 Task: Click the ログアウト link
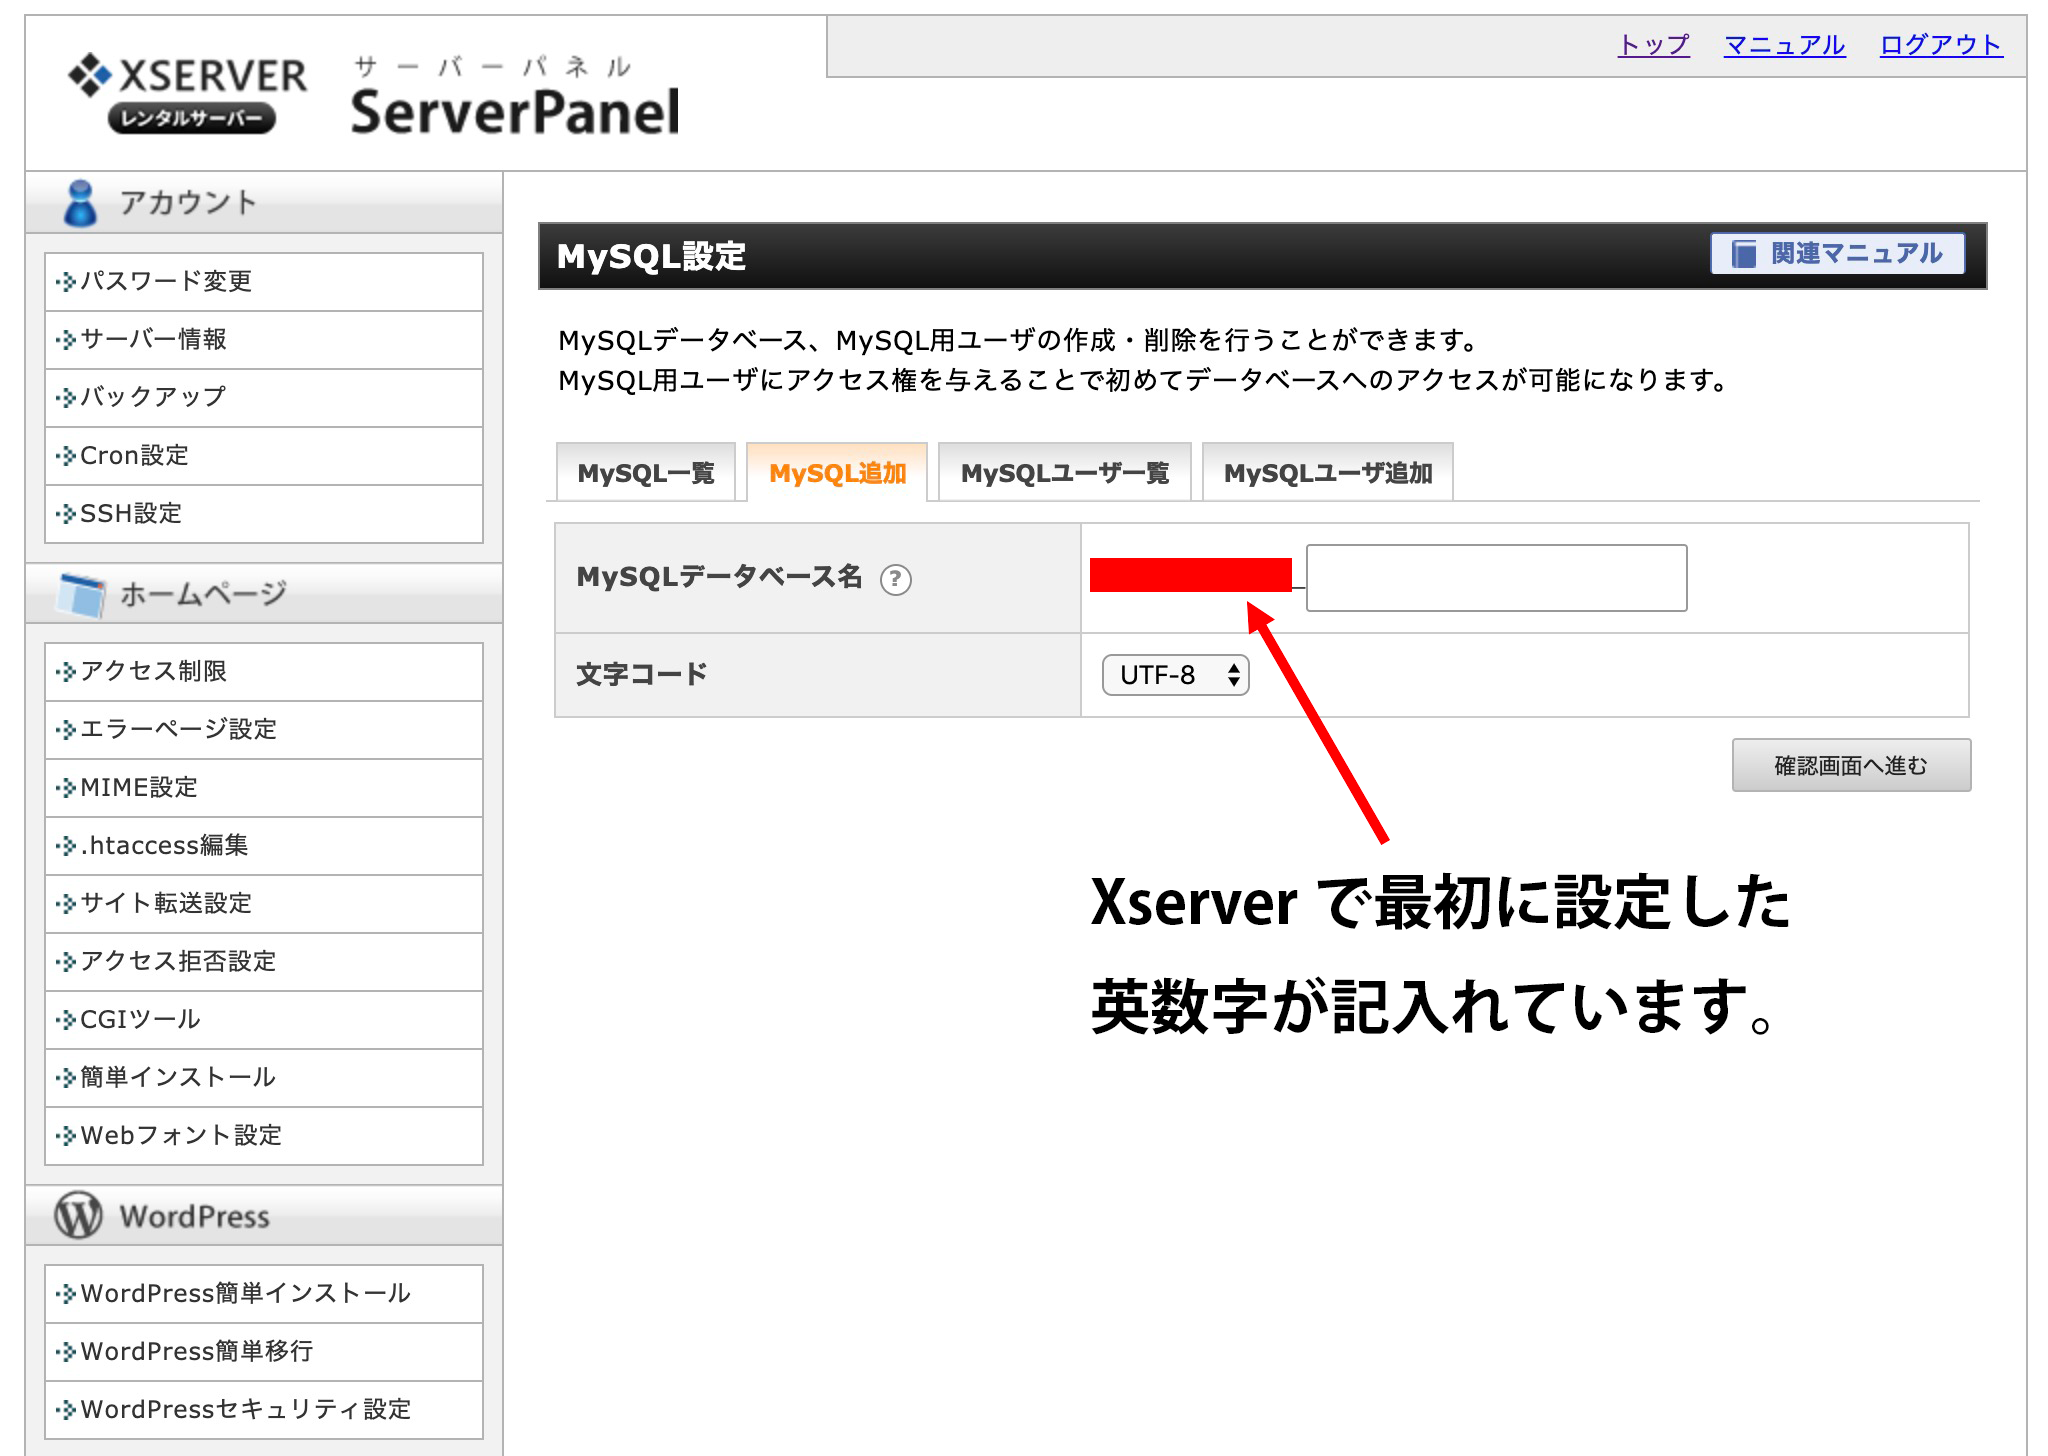(1940, 45)
